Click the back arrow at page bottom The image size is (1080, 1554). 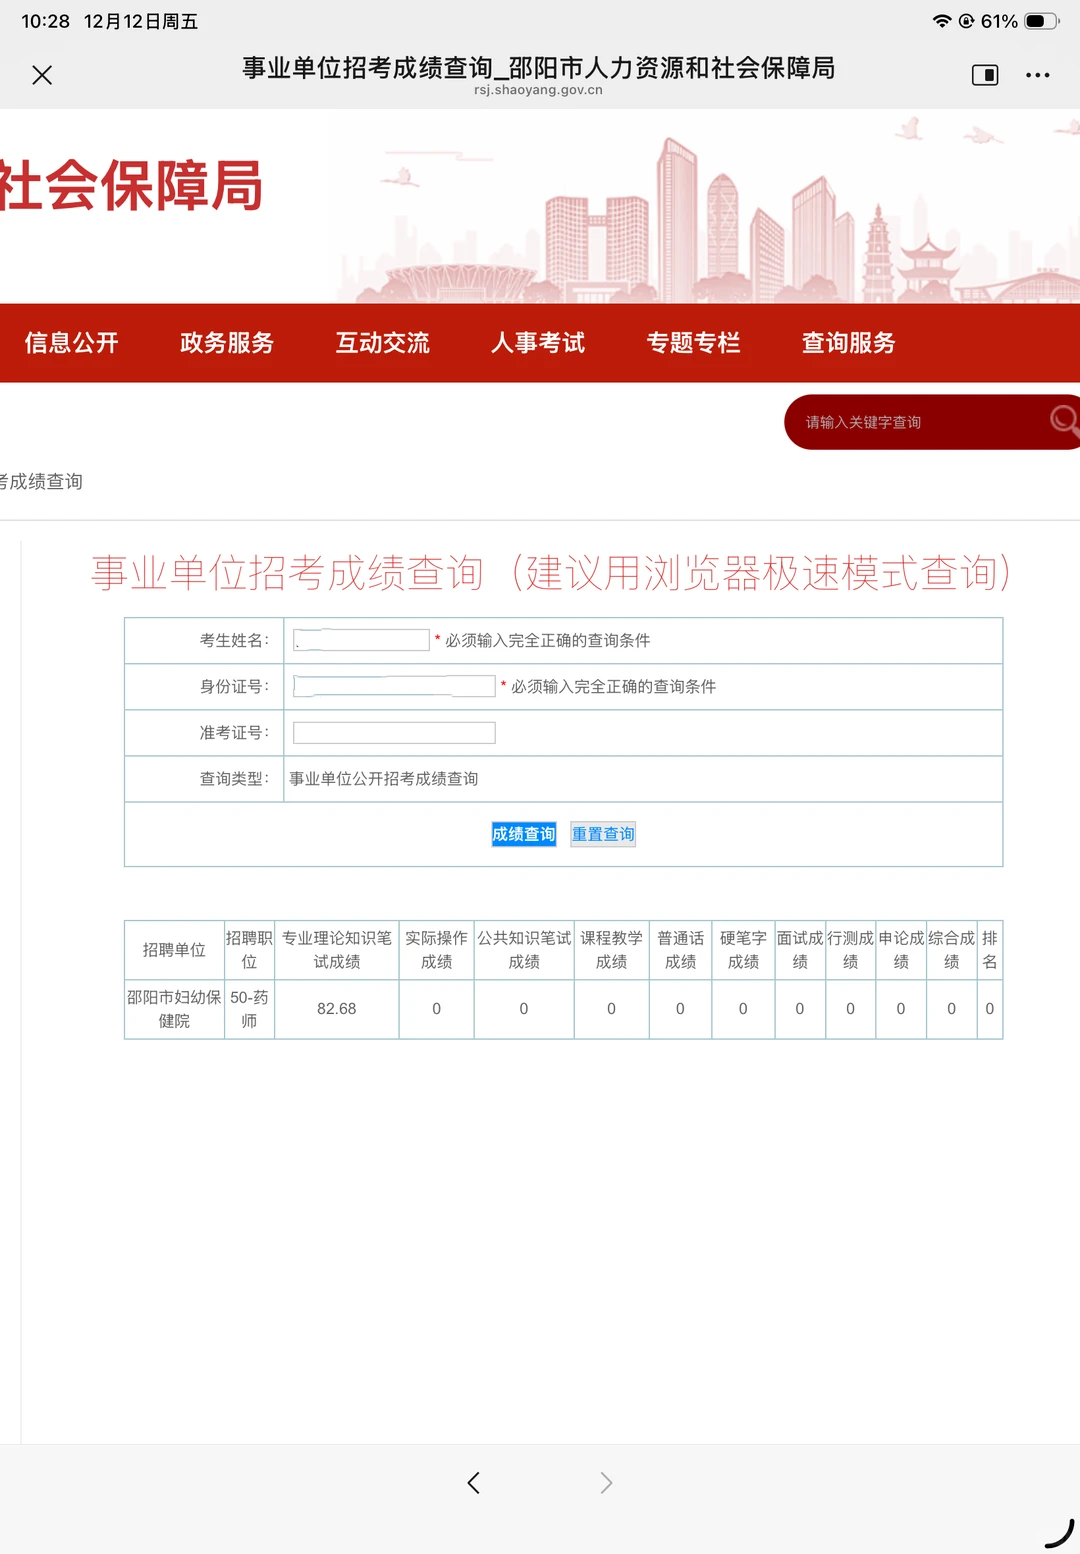[473, 1483]
